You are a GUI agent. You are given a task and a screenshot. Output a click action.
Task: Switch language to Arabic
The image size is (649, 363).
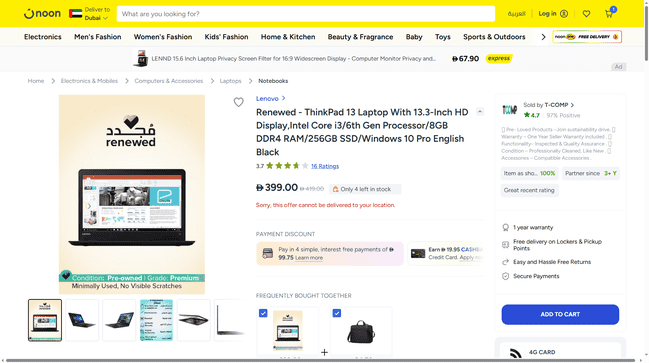point(517,14)
